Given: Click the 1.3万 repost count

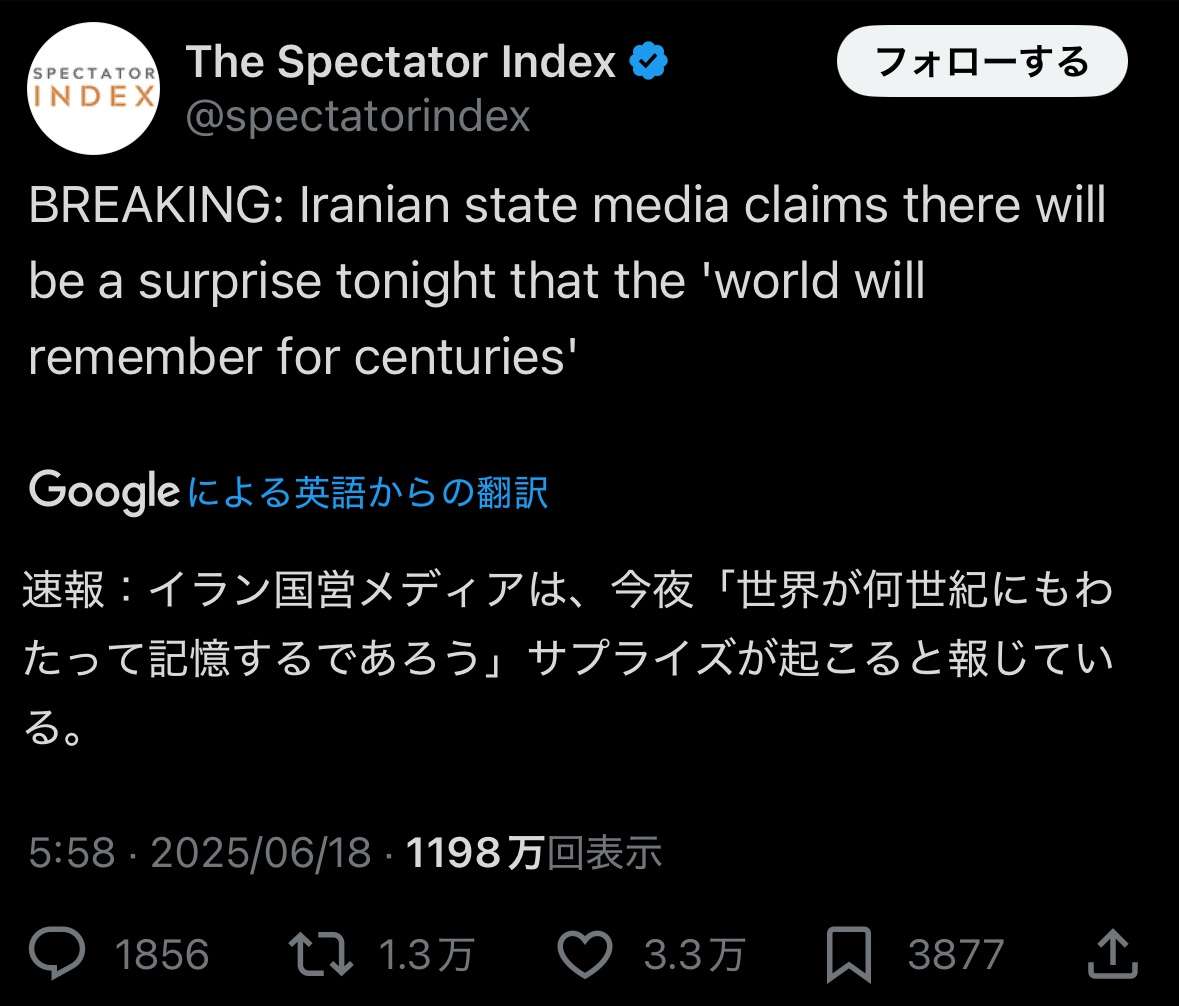Looking at the screenshot, I should coord(425,955).
